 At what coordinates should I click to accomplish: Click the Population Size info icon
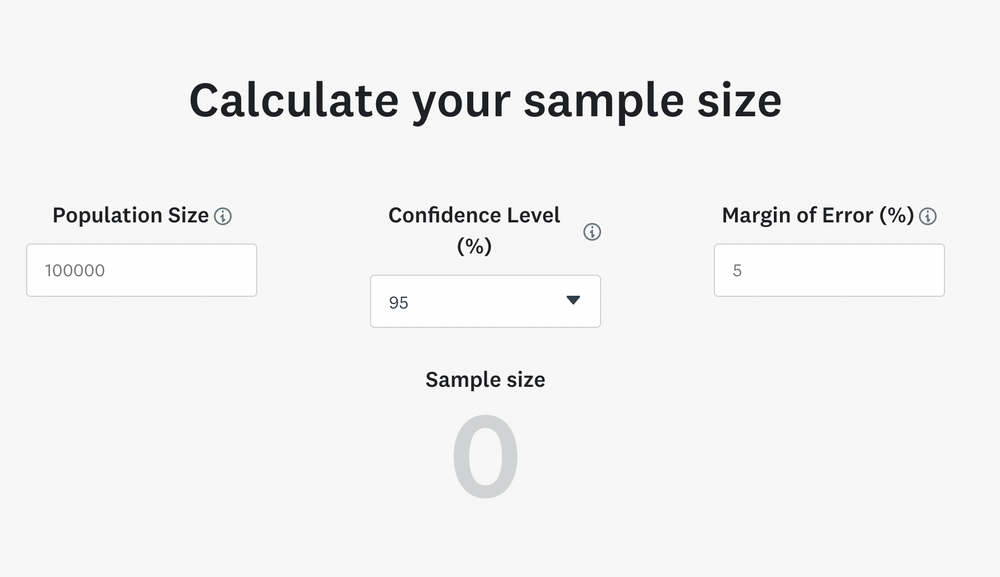pyautogui.click(x=223, y=216)
